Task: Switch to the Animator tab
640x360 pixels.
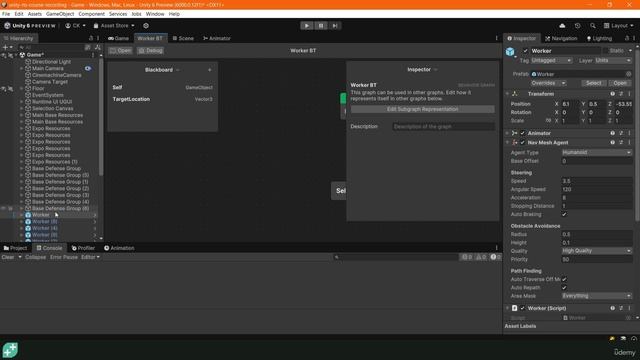Action: (x=217, y=38)
